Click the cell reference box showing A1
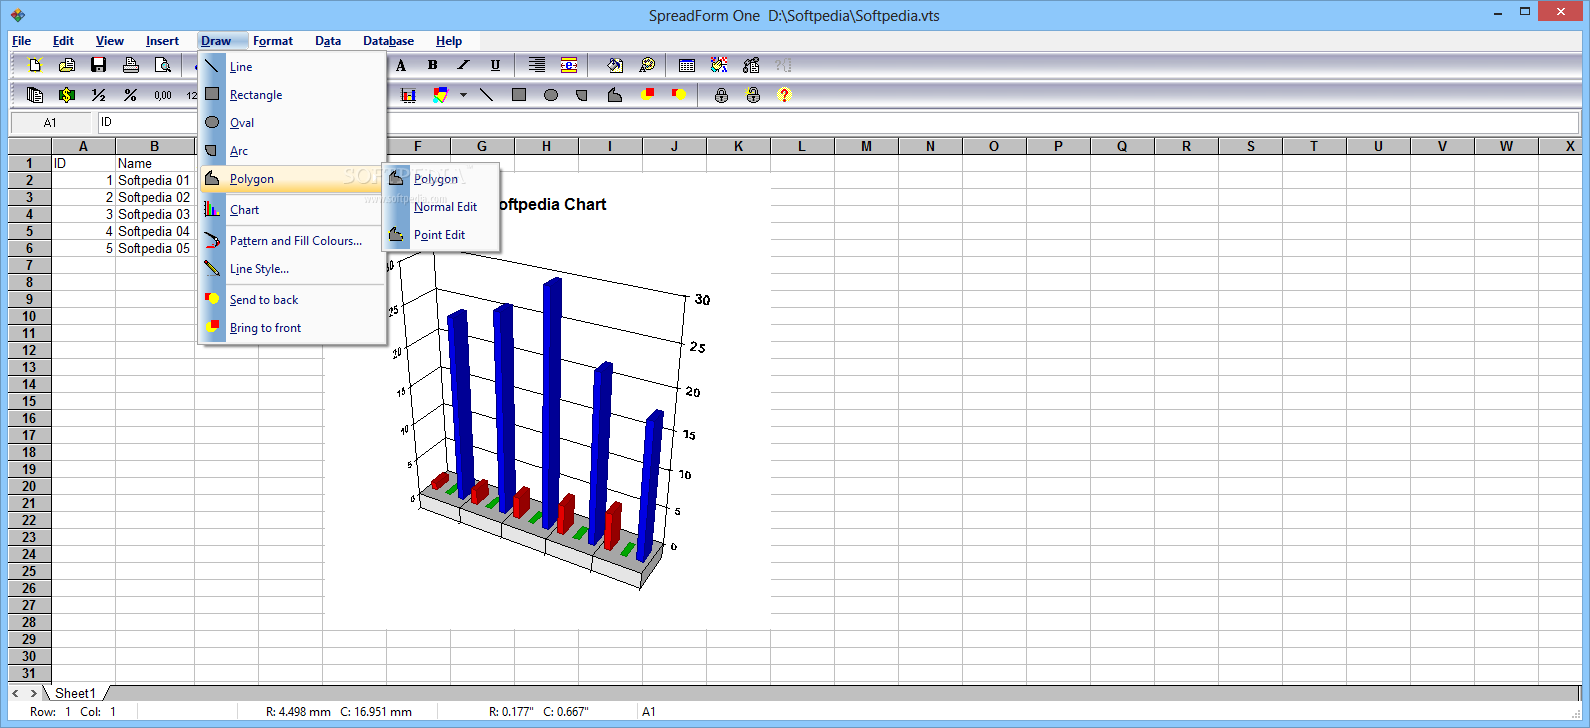Image resolution: width=1590 pixels, height=728 pixels. coord(50,122)
